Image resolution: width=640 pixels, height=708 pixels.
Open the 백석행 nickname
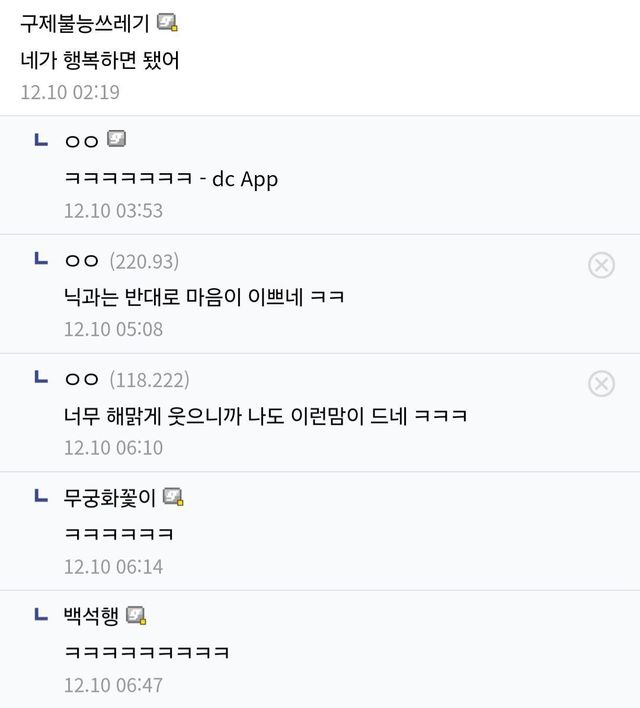(x=91, y=616)
